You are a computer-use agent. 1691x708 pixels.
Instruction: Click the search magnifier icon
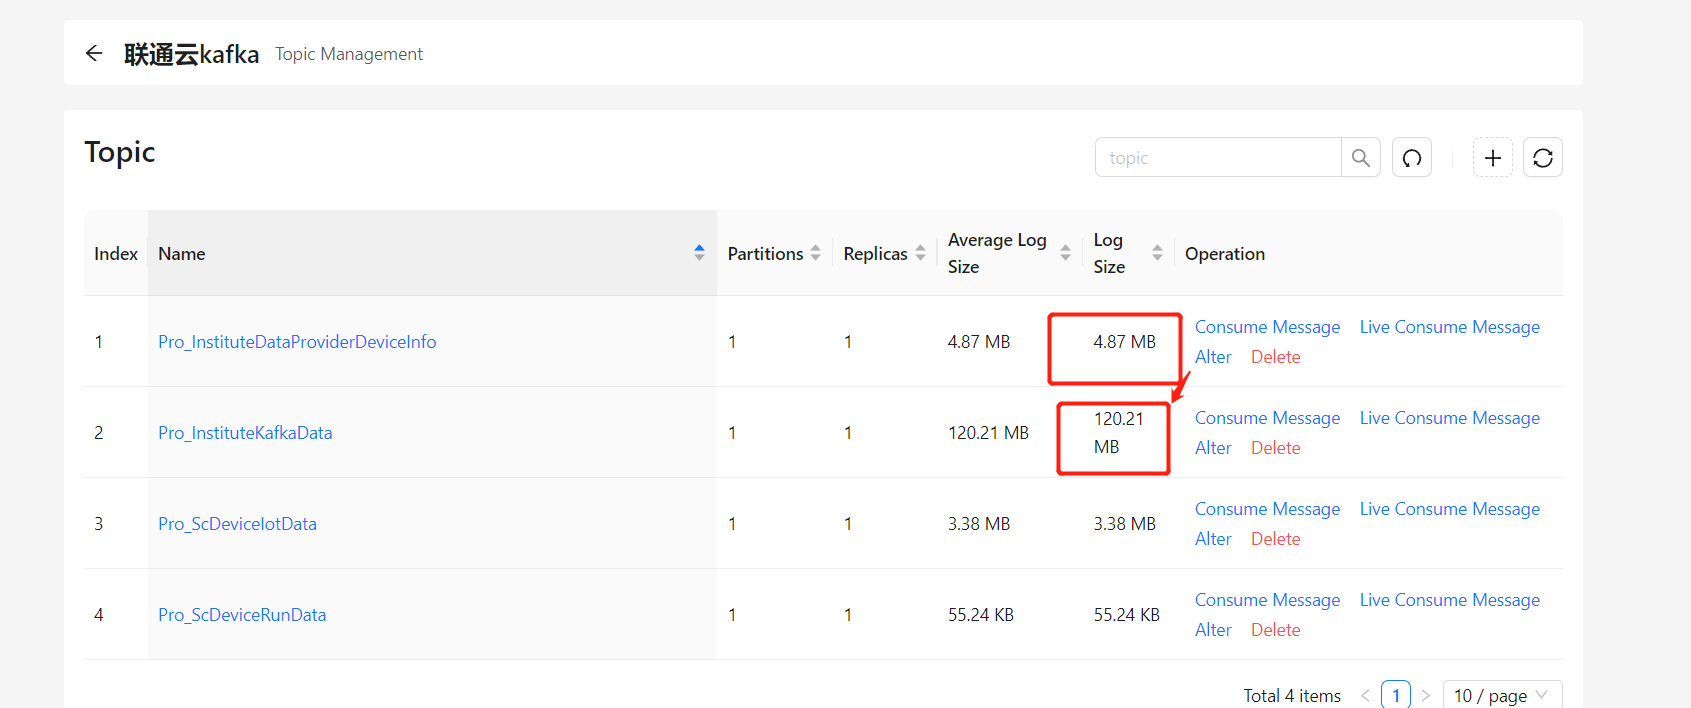coord(1360,157)
